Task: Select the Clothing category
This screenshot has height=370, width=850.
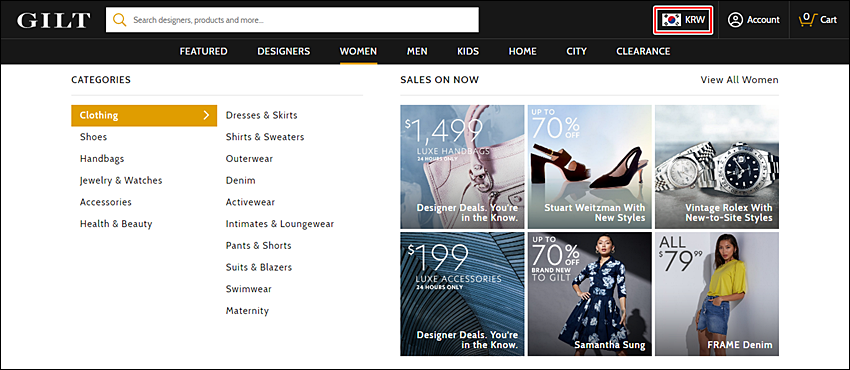Action: (x=144, y=115)
